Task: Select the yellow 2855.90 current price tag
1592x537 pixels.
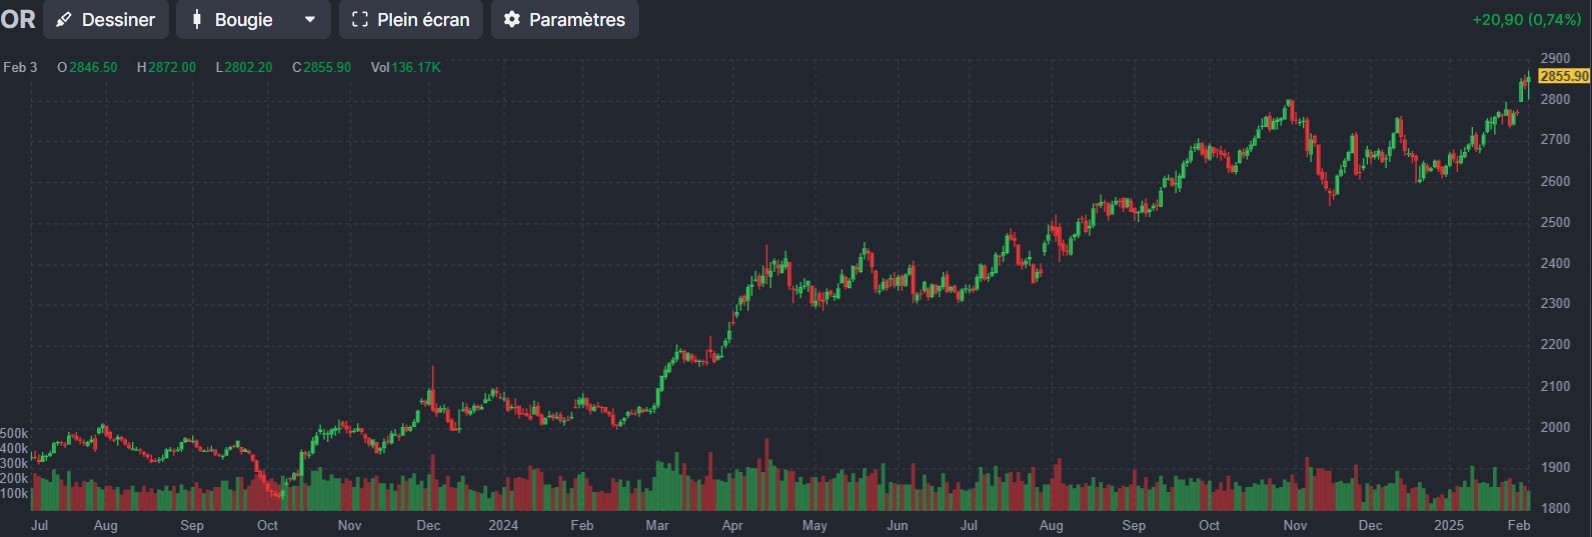Action: coord(1564,76)
